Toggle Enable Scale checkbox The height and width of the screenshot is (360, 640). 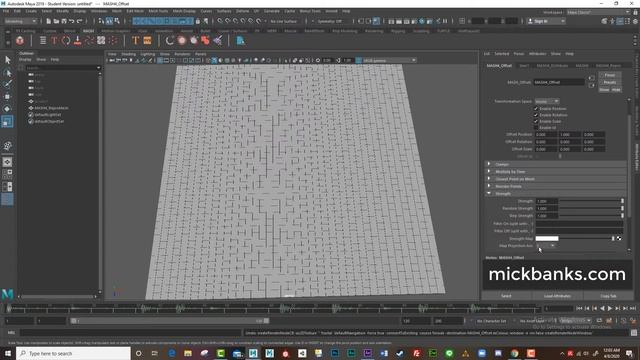536,121
